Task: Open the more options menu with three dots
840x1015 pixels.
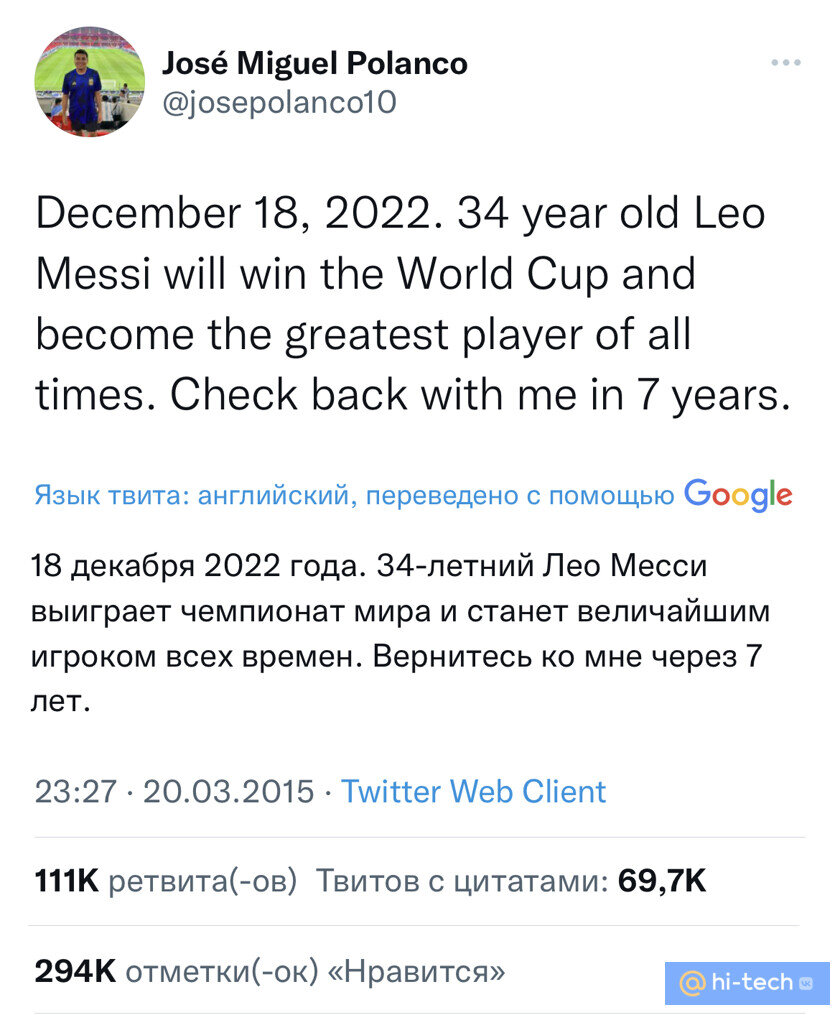Action: (786, 62)
